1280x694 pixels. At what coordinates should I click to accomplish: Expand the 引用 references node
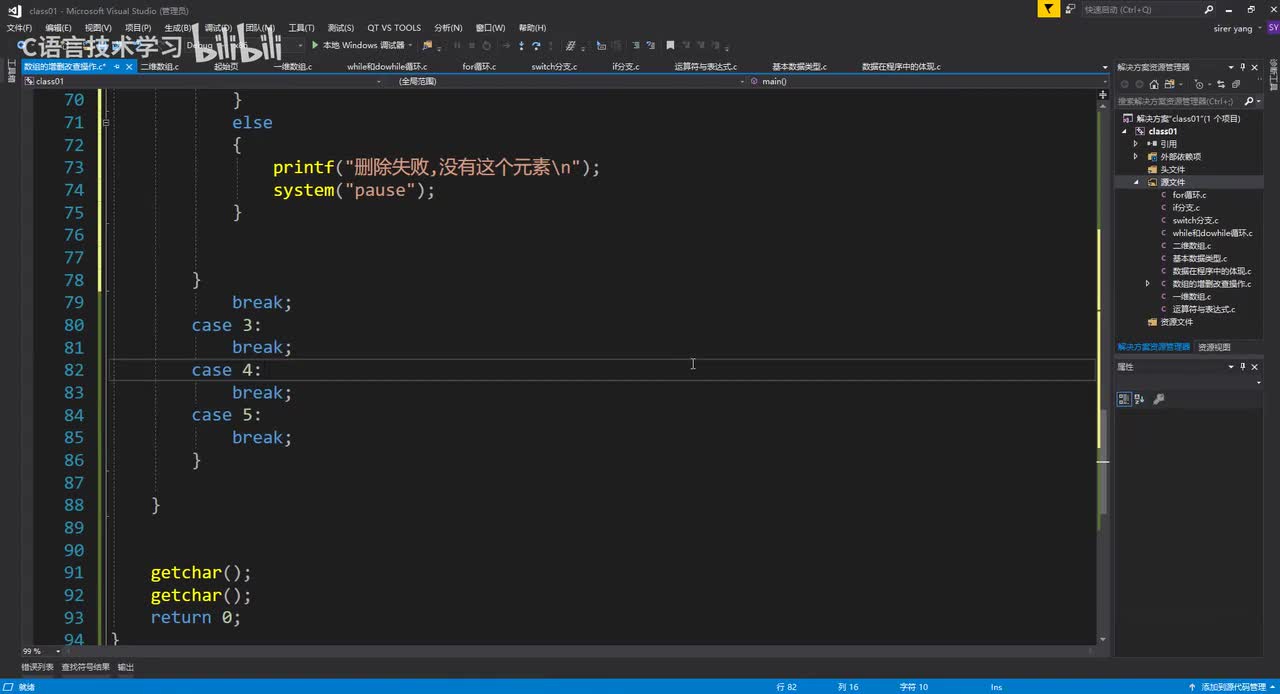click(x=1136, y=144)
